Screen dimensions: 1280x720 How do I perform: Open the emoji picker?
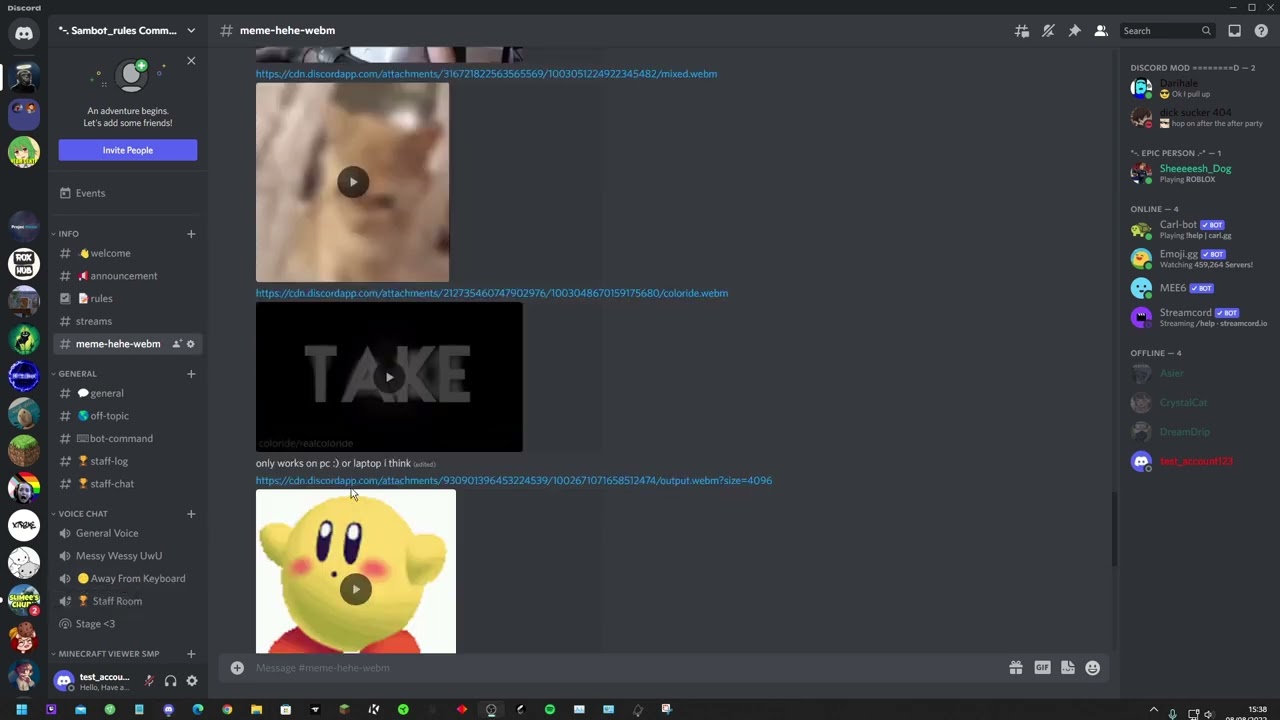tap(1093, 668)
